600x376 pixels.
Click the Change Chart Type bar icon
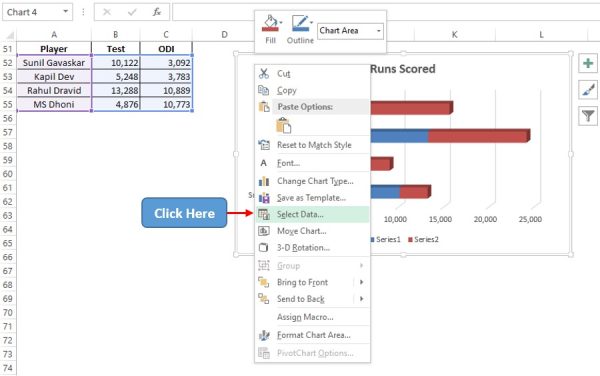[x=264, y=181]
